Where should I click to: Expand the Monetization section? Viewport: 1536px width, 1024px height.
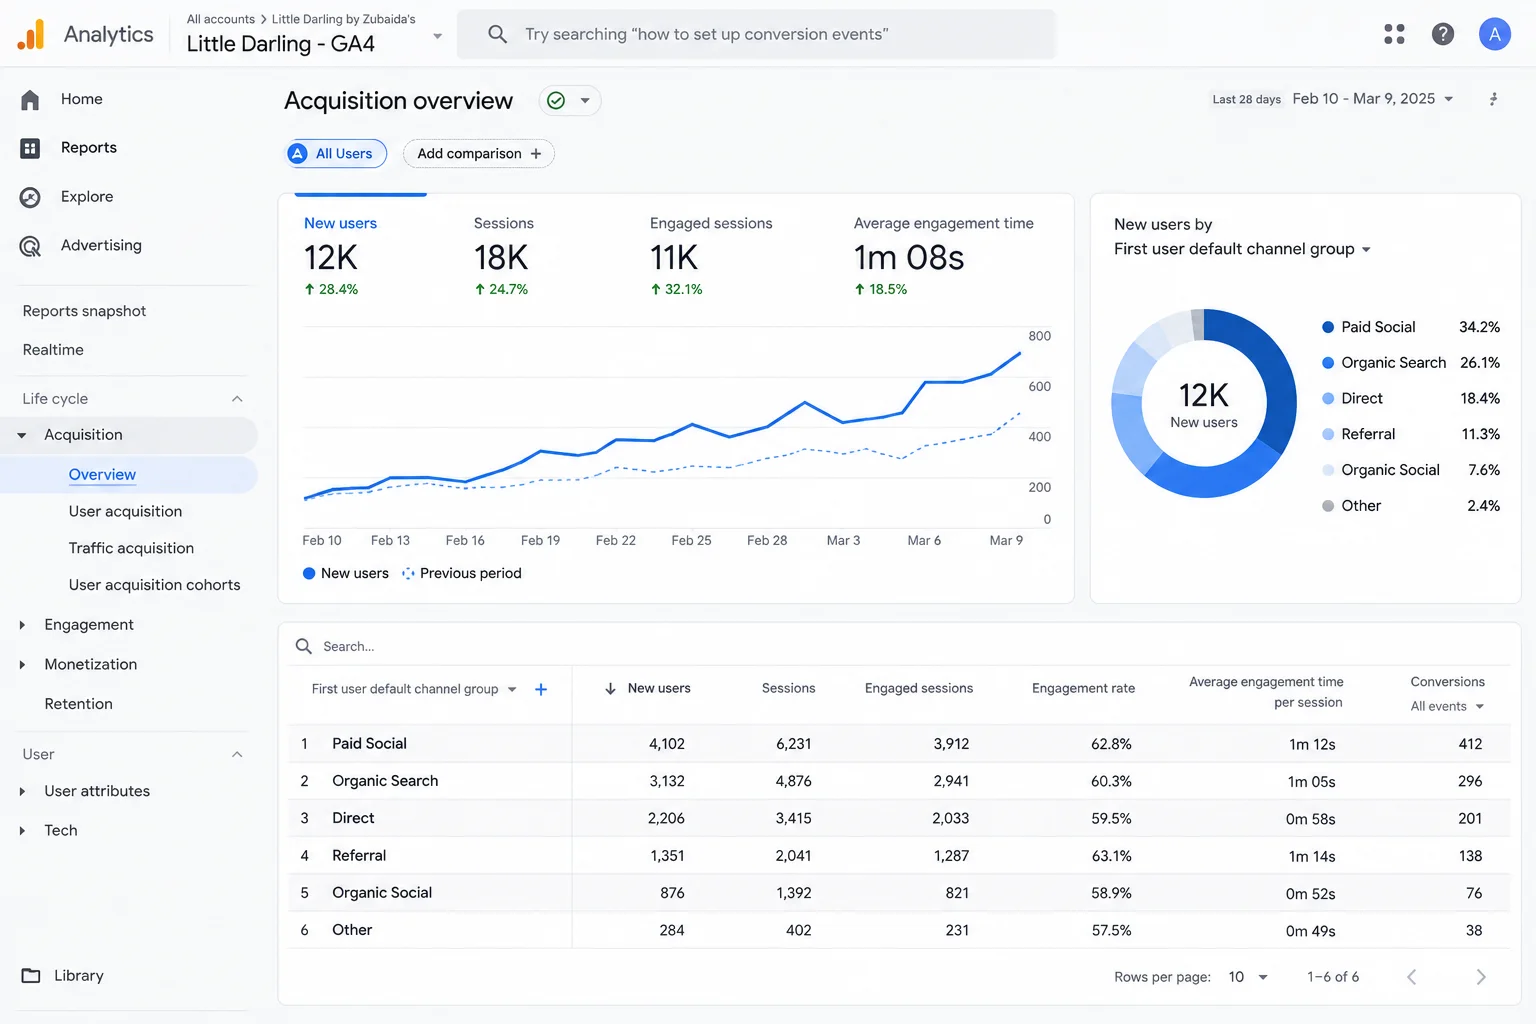[22, 665]
